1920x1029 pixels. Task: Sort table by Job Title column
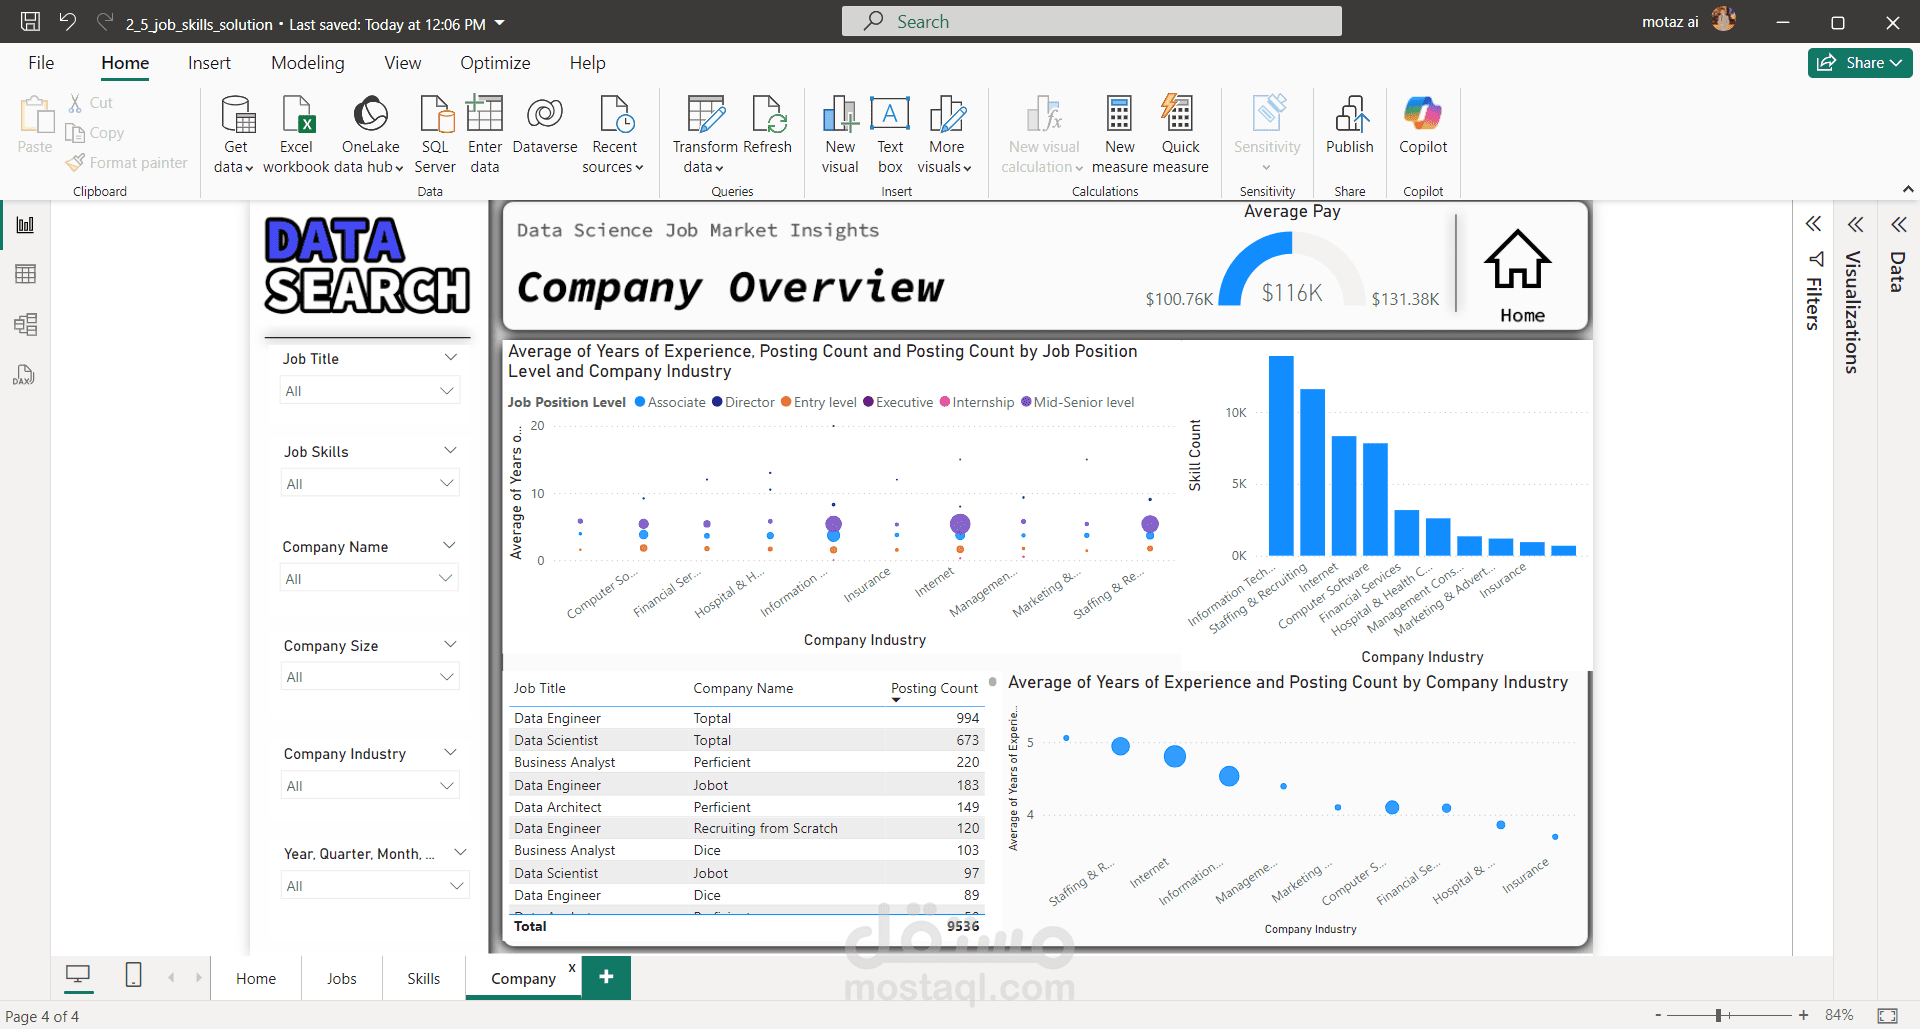click(540, 688)
